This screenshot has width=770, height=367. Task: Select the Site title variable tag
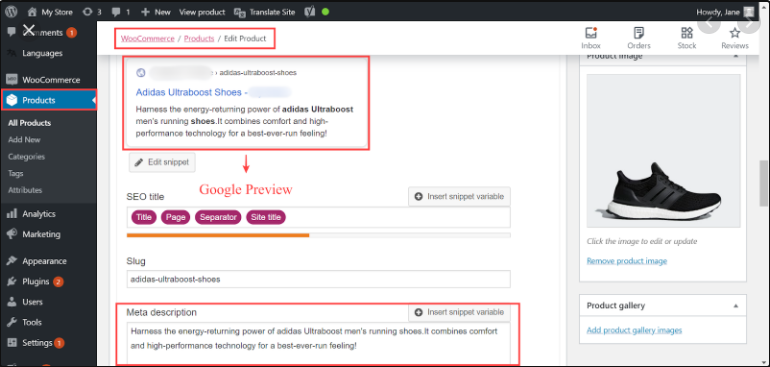pos(266,217)
